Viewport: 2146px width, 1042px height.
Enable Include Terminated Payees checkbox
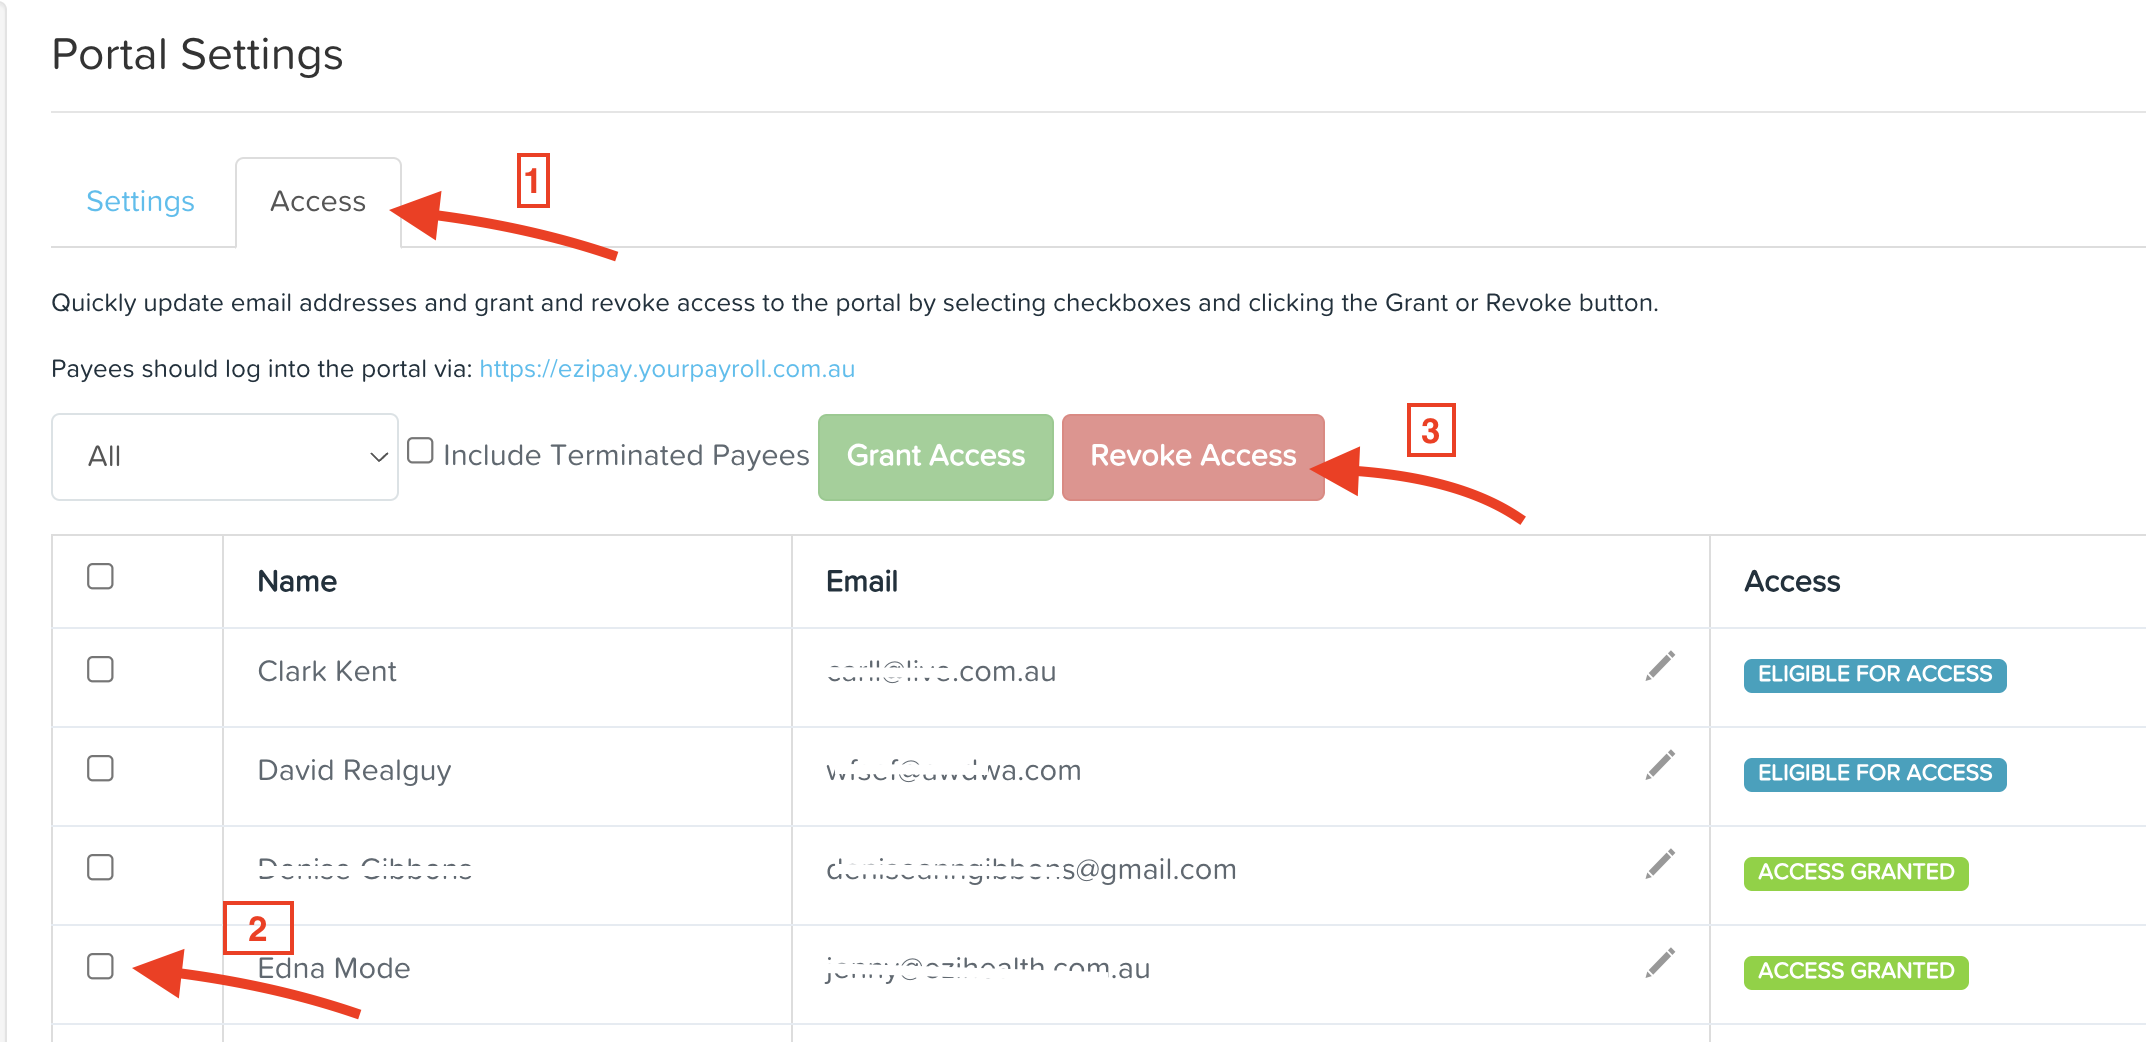(420, 451)
